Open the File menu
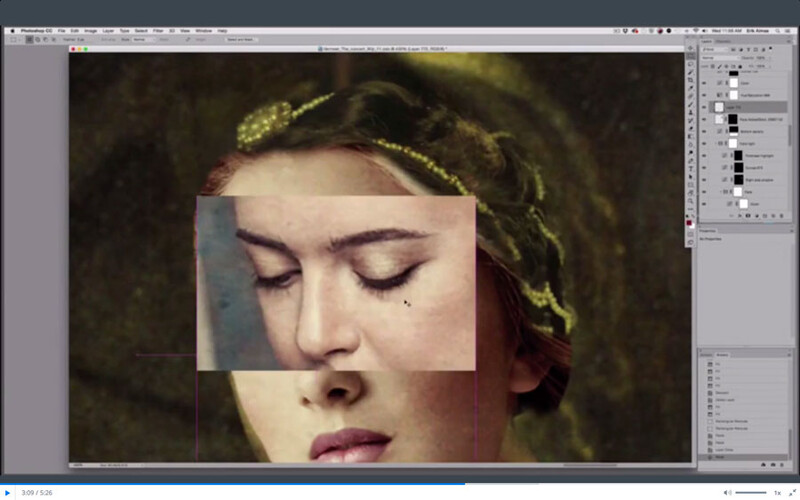Image resolution: width=800 pixels, height=500 pixels. click(x=61, y=31)
